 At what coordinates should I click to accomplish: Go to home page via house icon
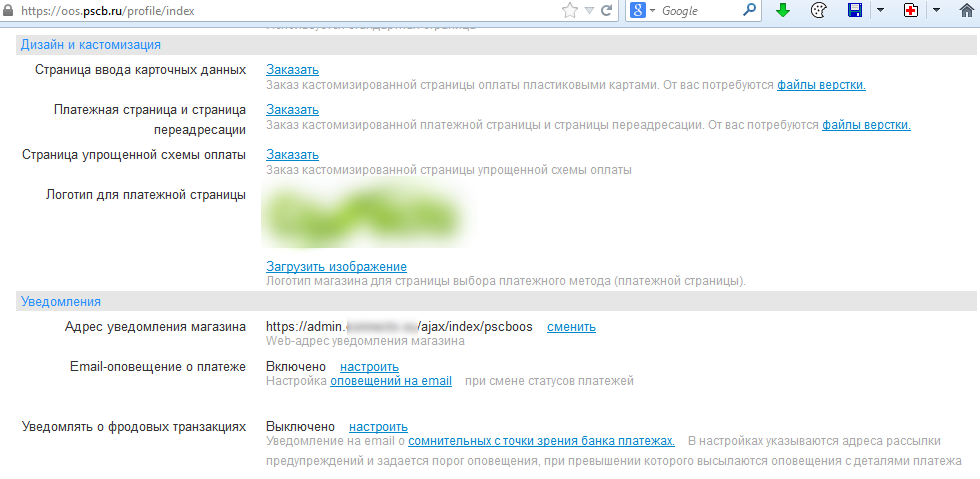966,10
